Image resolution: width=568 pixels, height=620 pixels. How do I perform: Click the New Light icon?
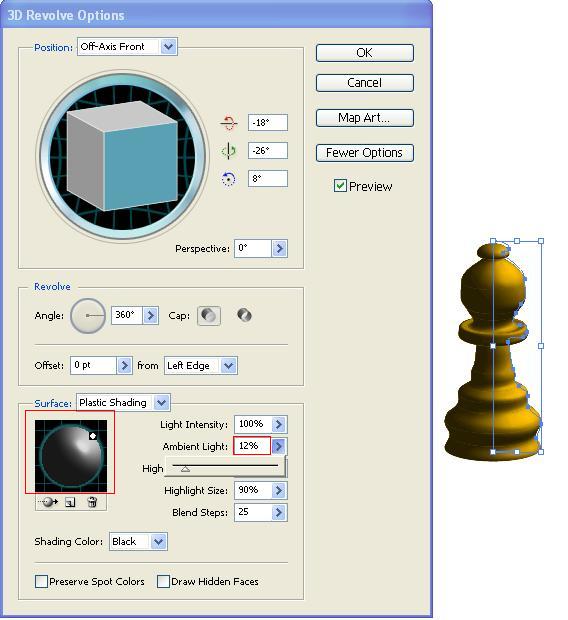tap(70, 502)
